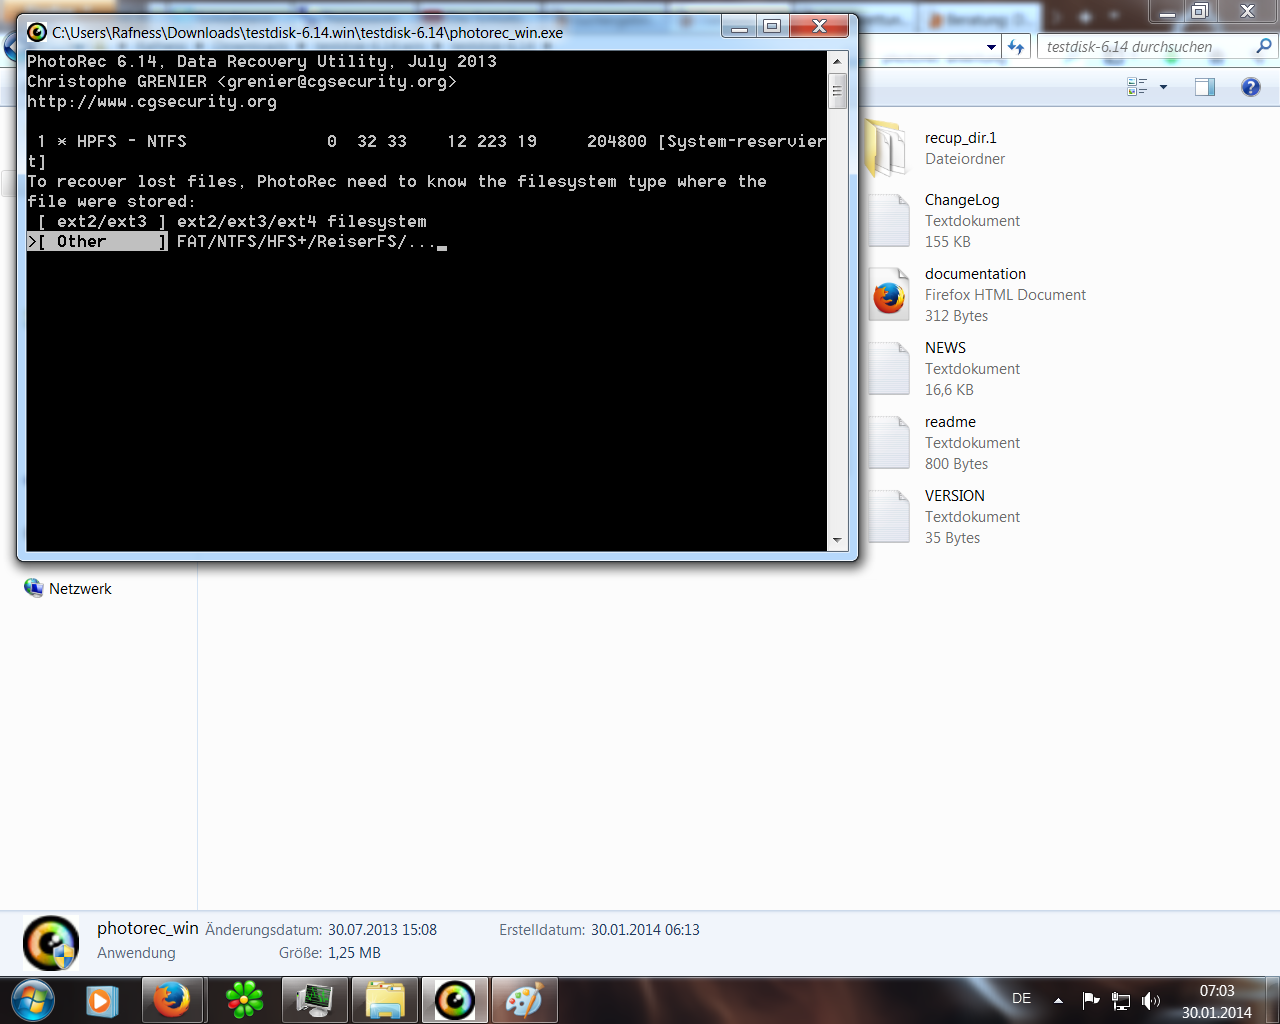Open the Action Center flag icon
Screen dimensions: 1280x1024
pyautogui.click(x=1091, y=1000)
